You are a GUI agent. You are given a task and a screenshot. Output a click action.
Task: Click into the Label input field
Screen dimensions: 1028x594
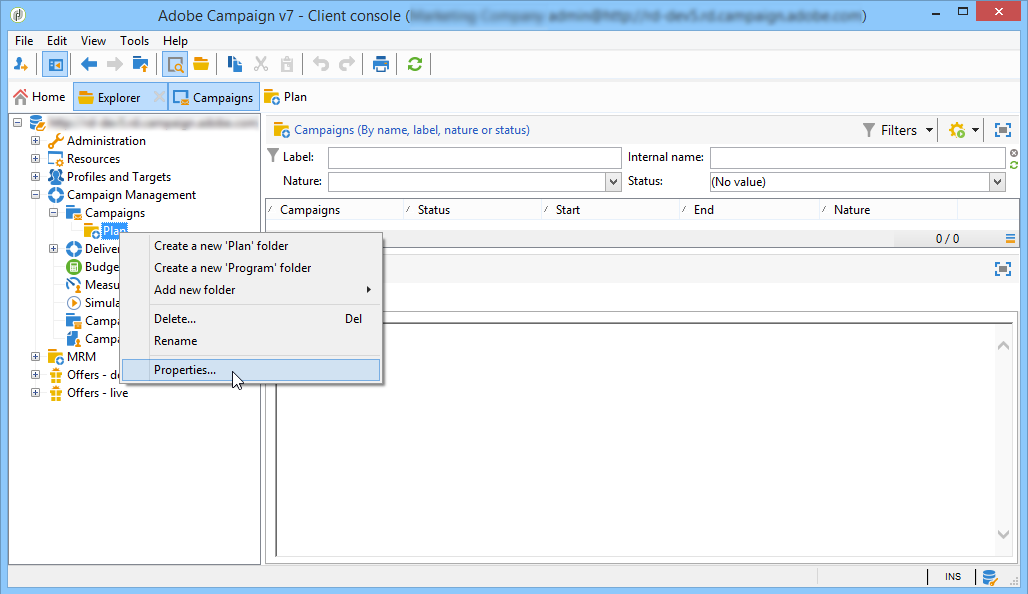point(475,157)
